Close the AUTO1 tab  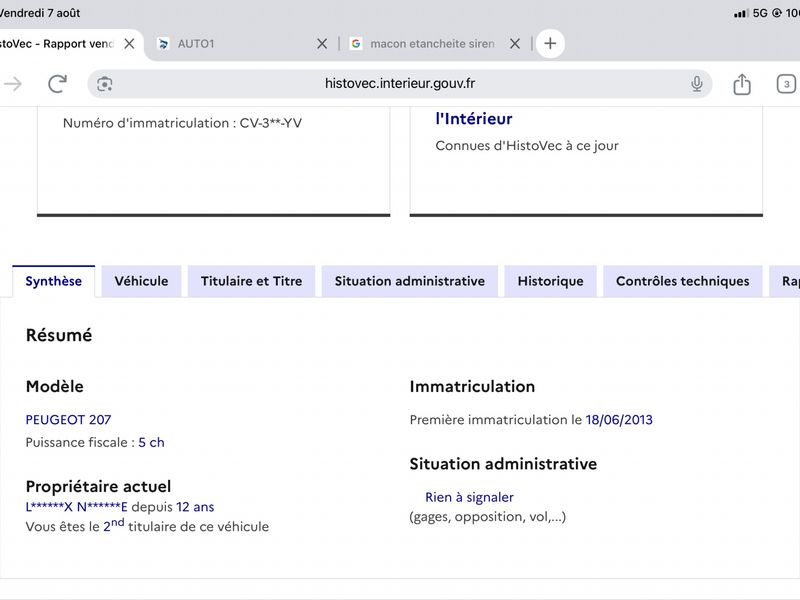pos(322,44)
